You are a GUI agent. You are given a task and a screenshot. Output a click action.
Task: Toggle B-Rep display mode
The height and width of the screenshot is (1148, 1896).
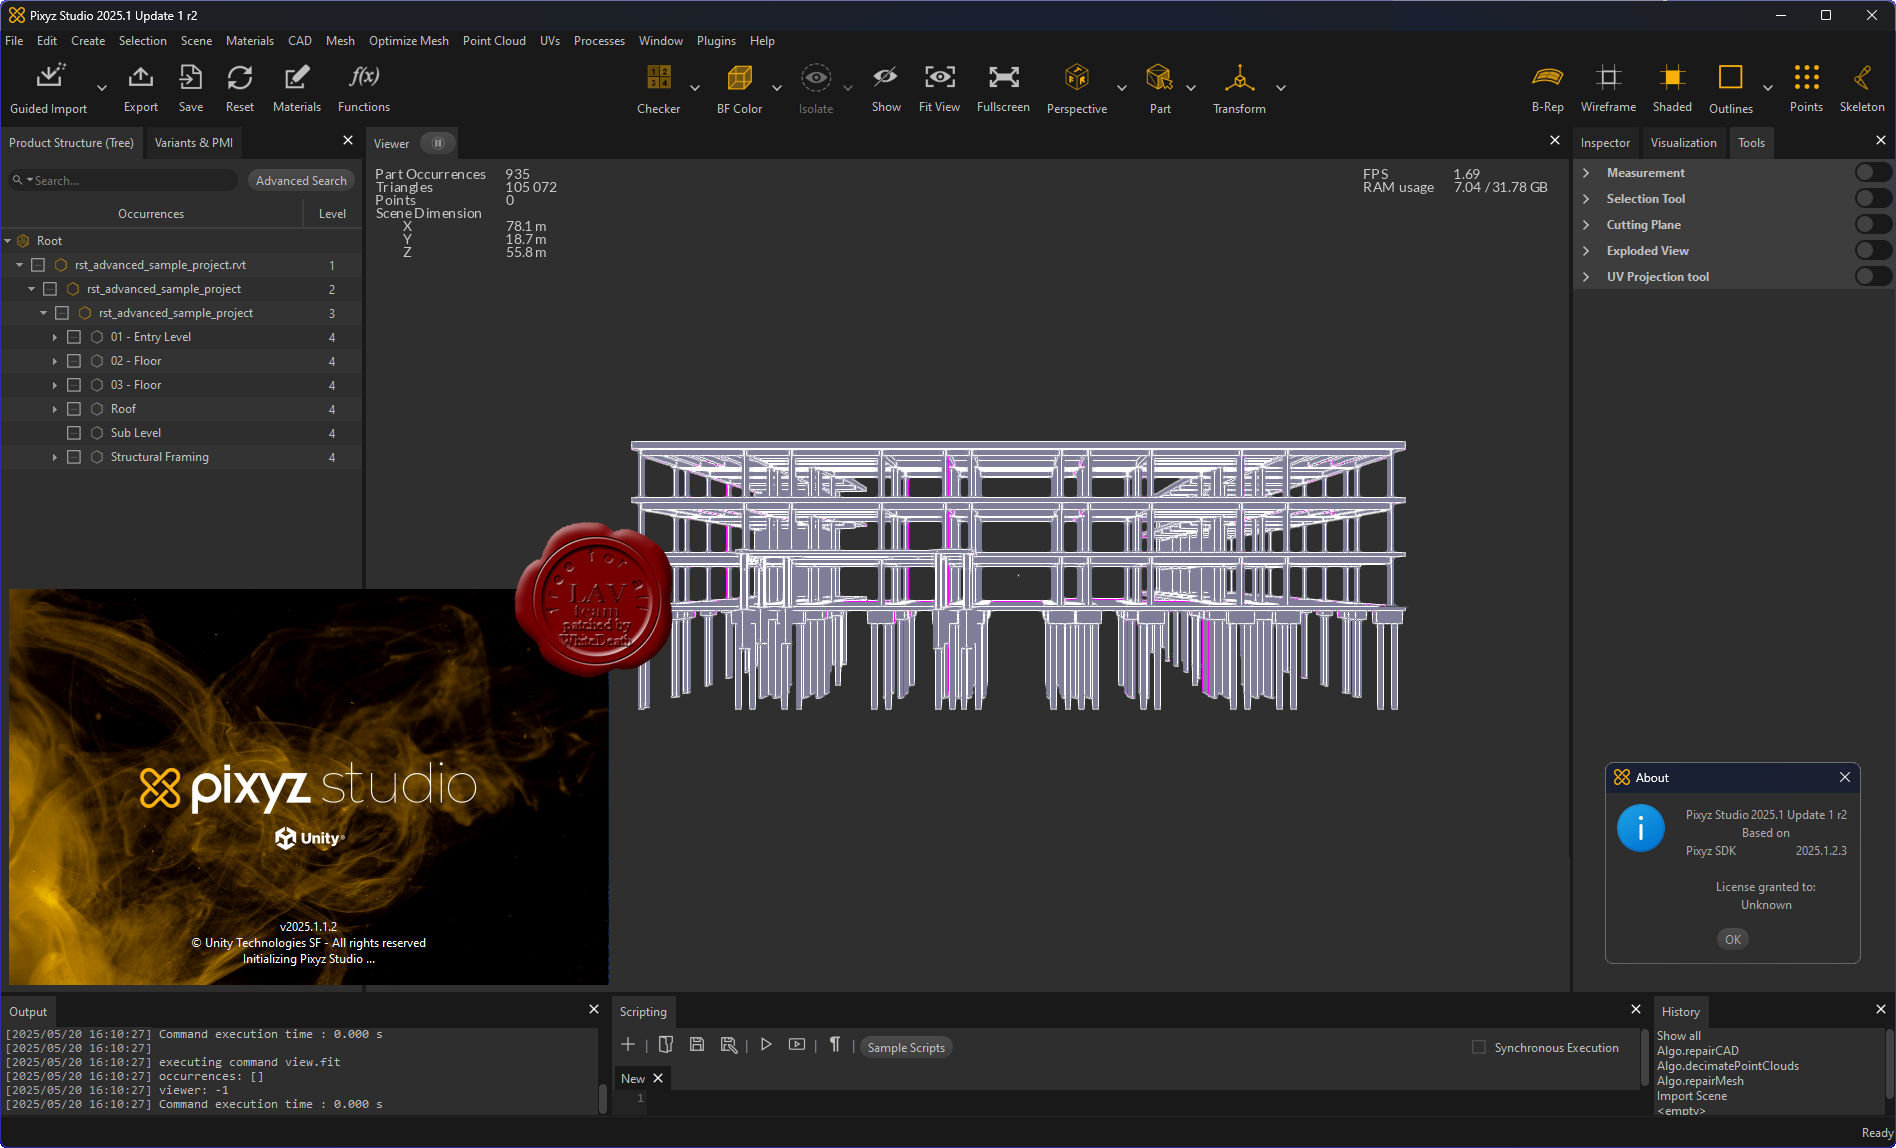(x=1547, y=77)
